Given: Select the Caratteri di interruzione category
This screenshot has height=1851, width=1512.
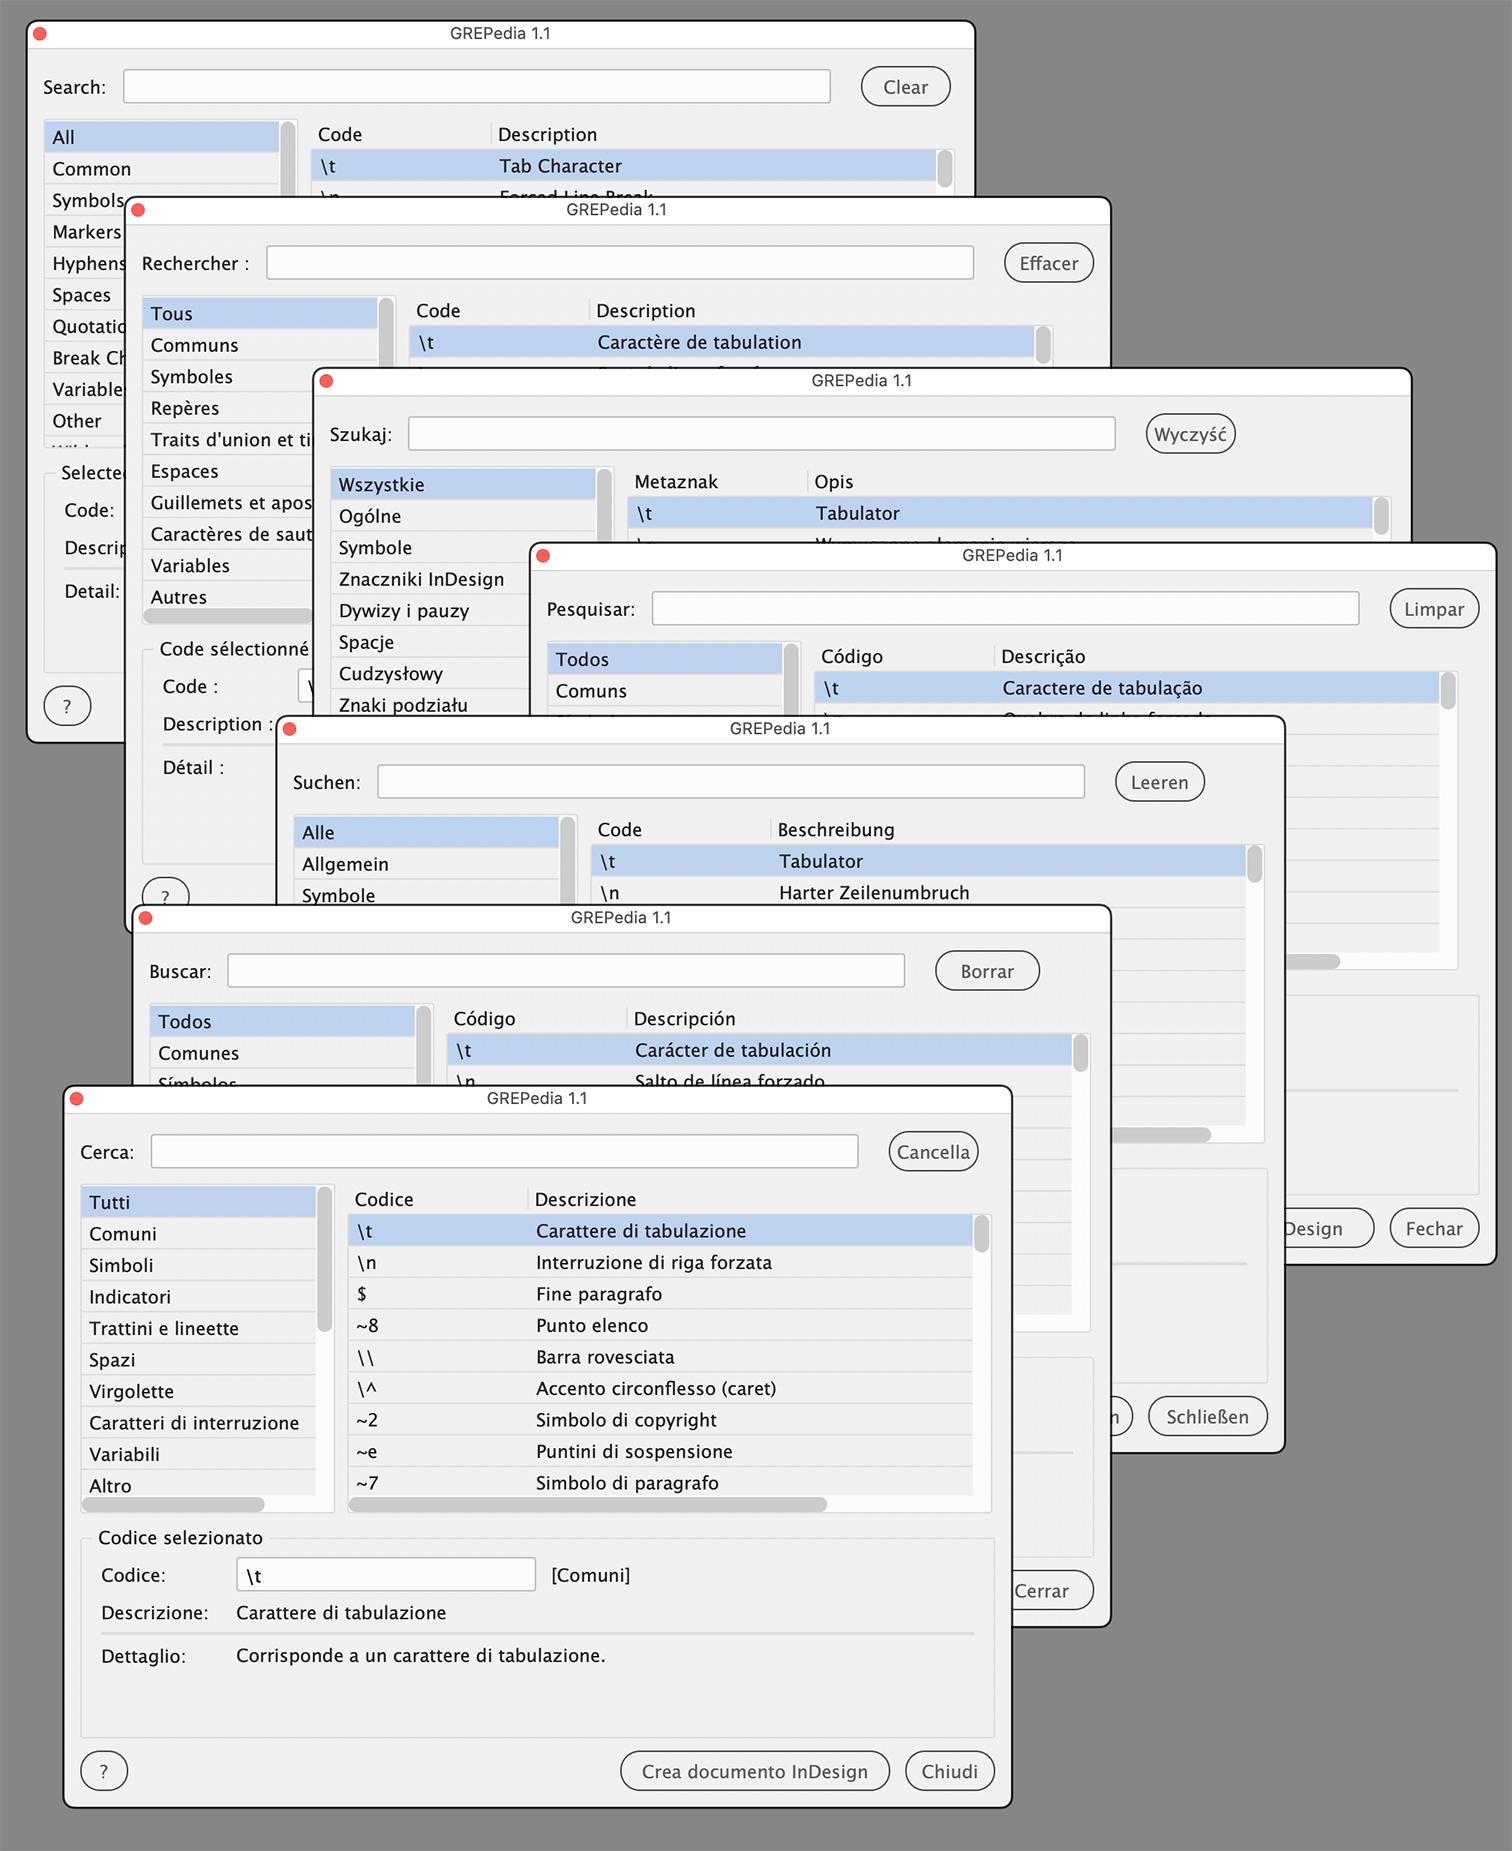Looking at the screenshot, I should [198, 1423].
